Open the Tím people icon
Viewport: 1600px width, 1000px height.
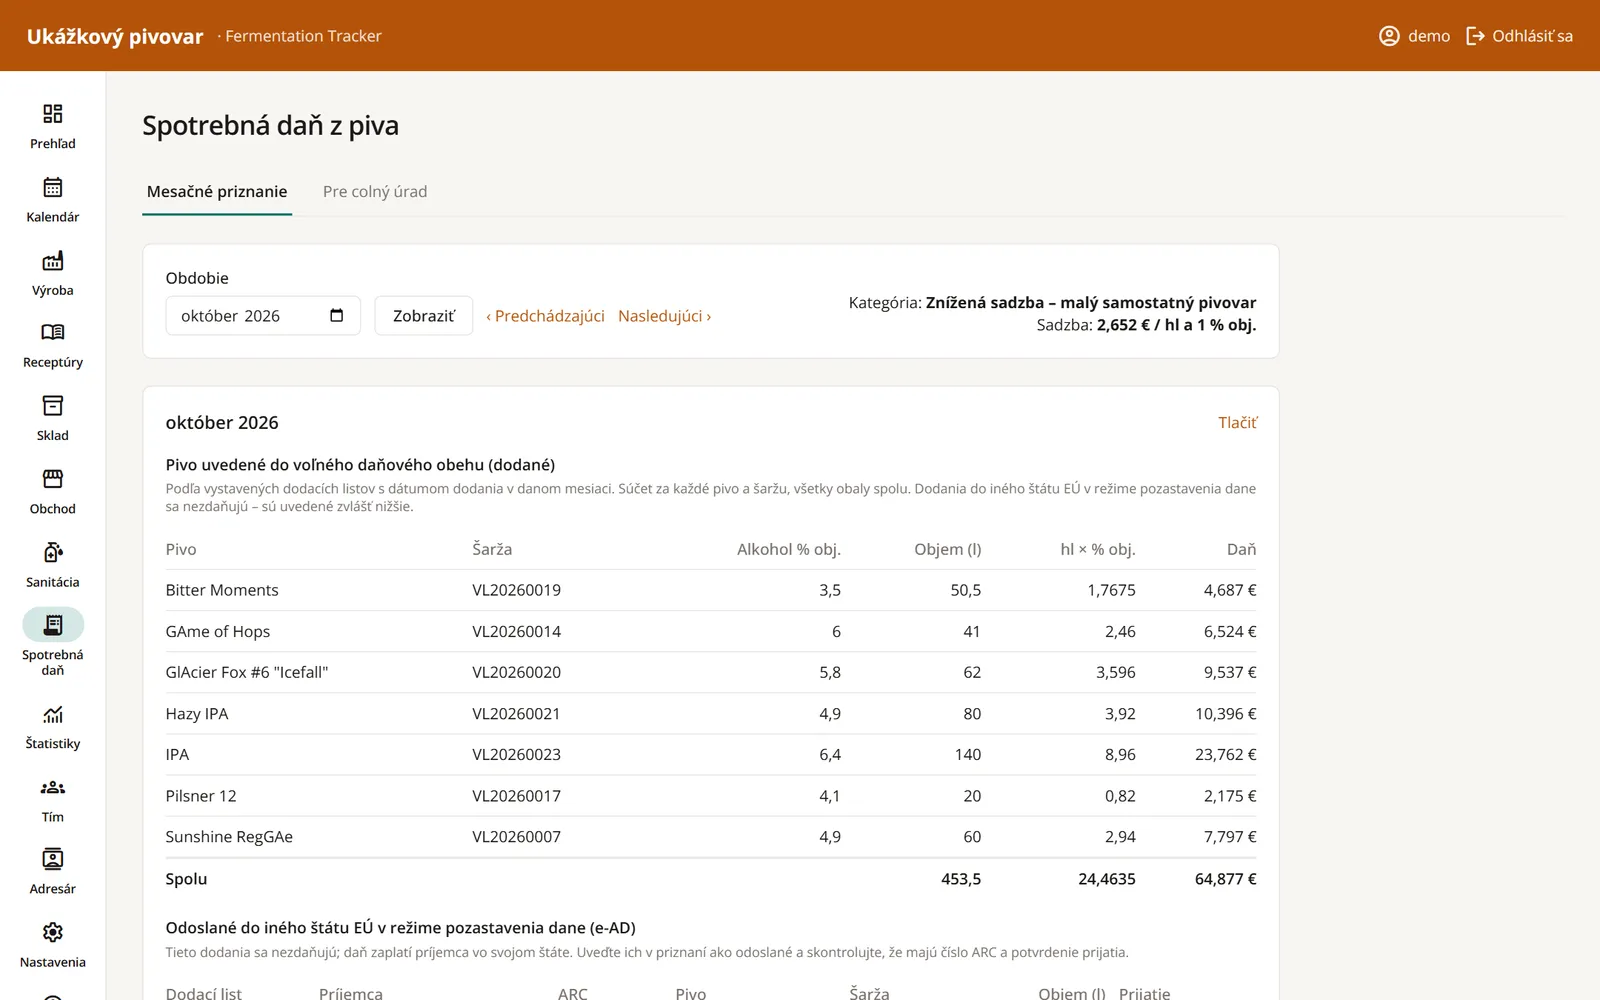coord(53,787)
